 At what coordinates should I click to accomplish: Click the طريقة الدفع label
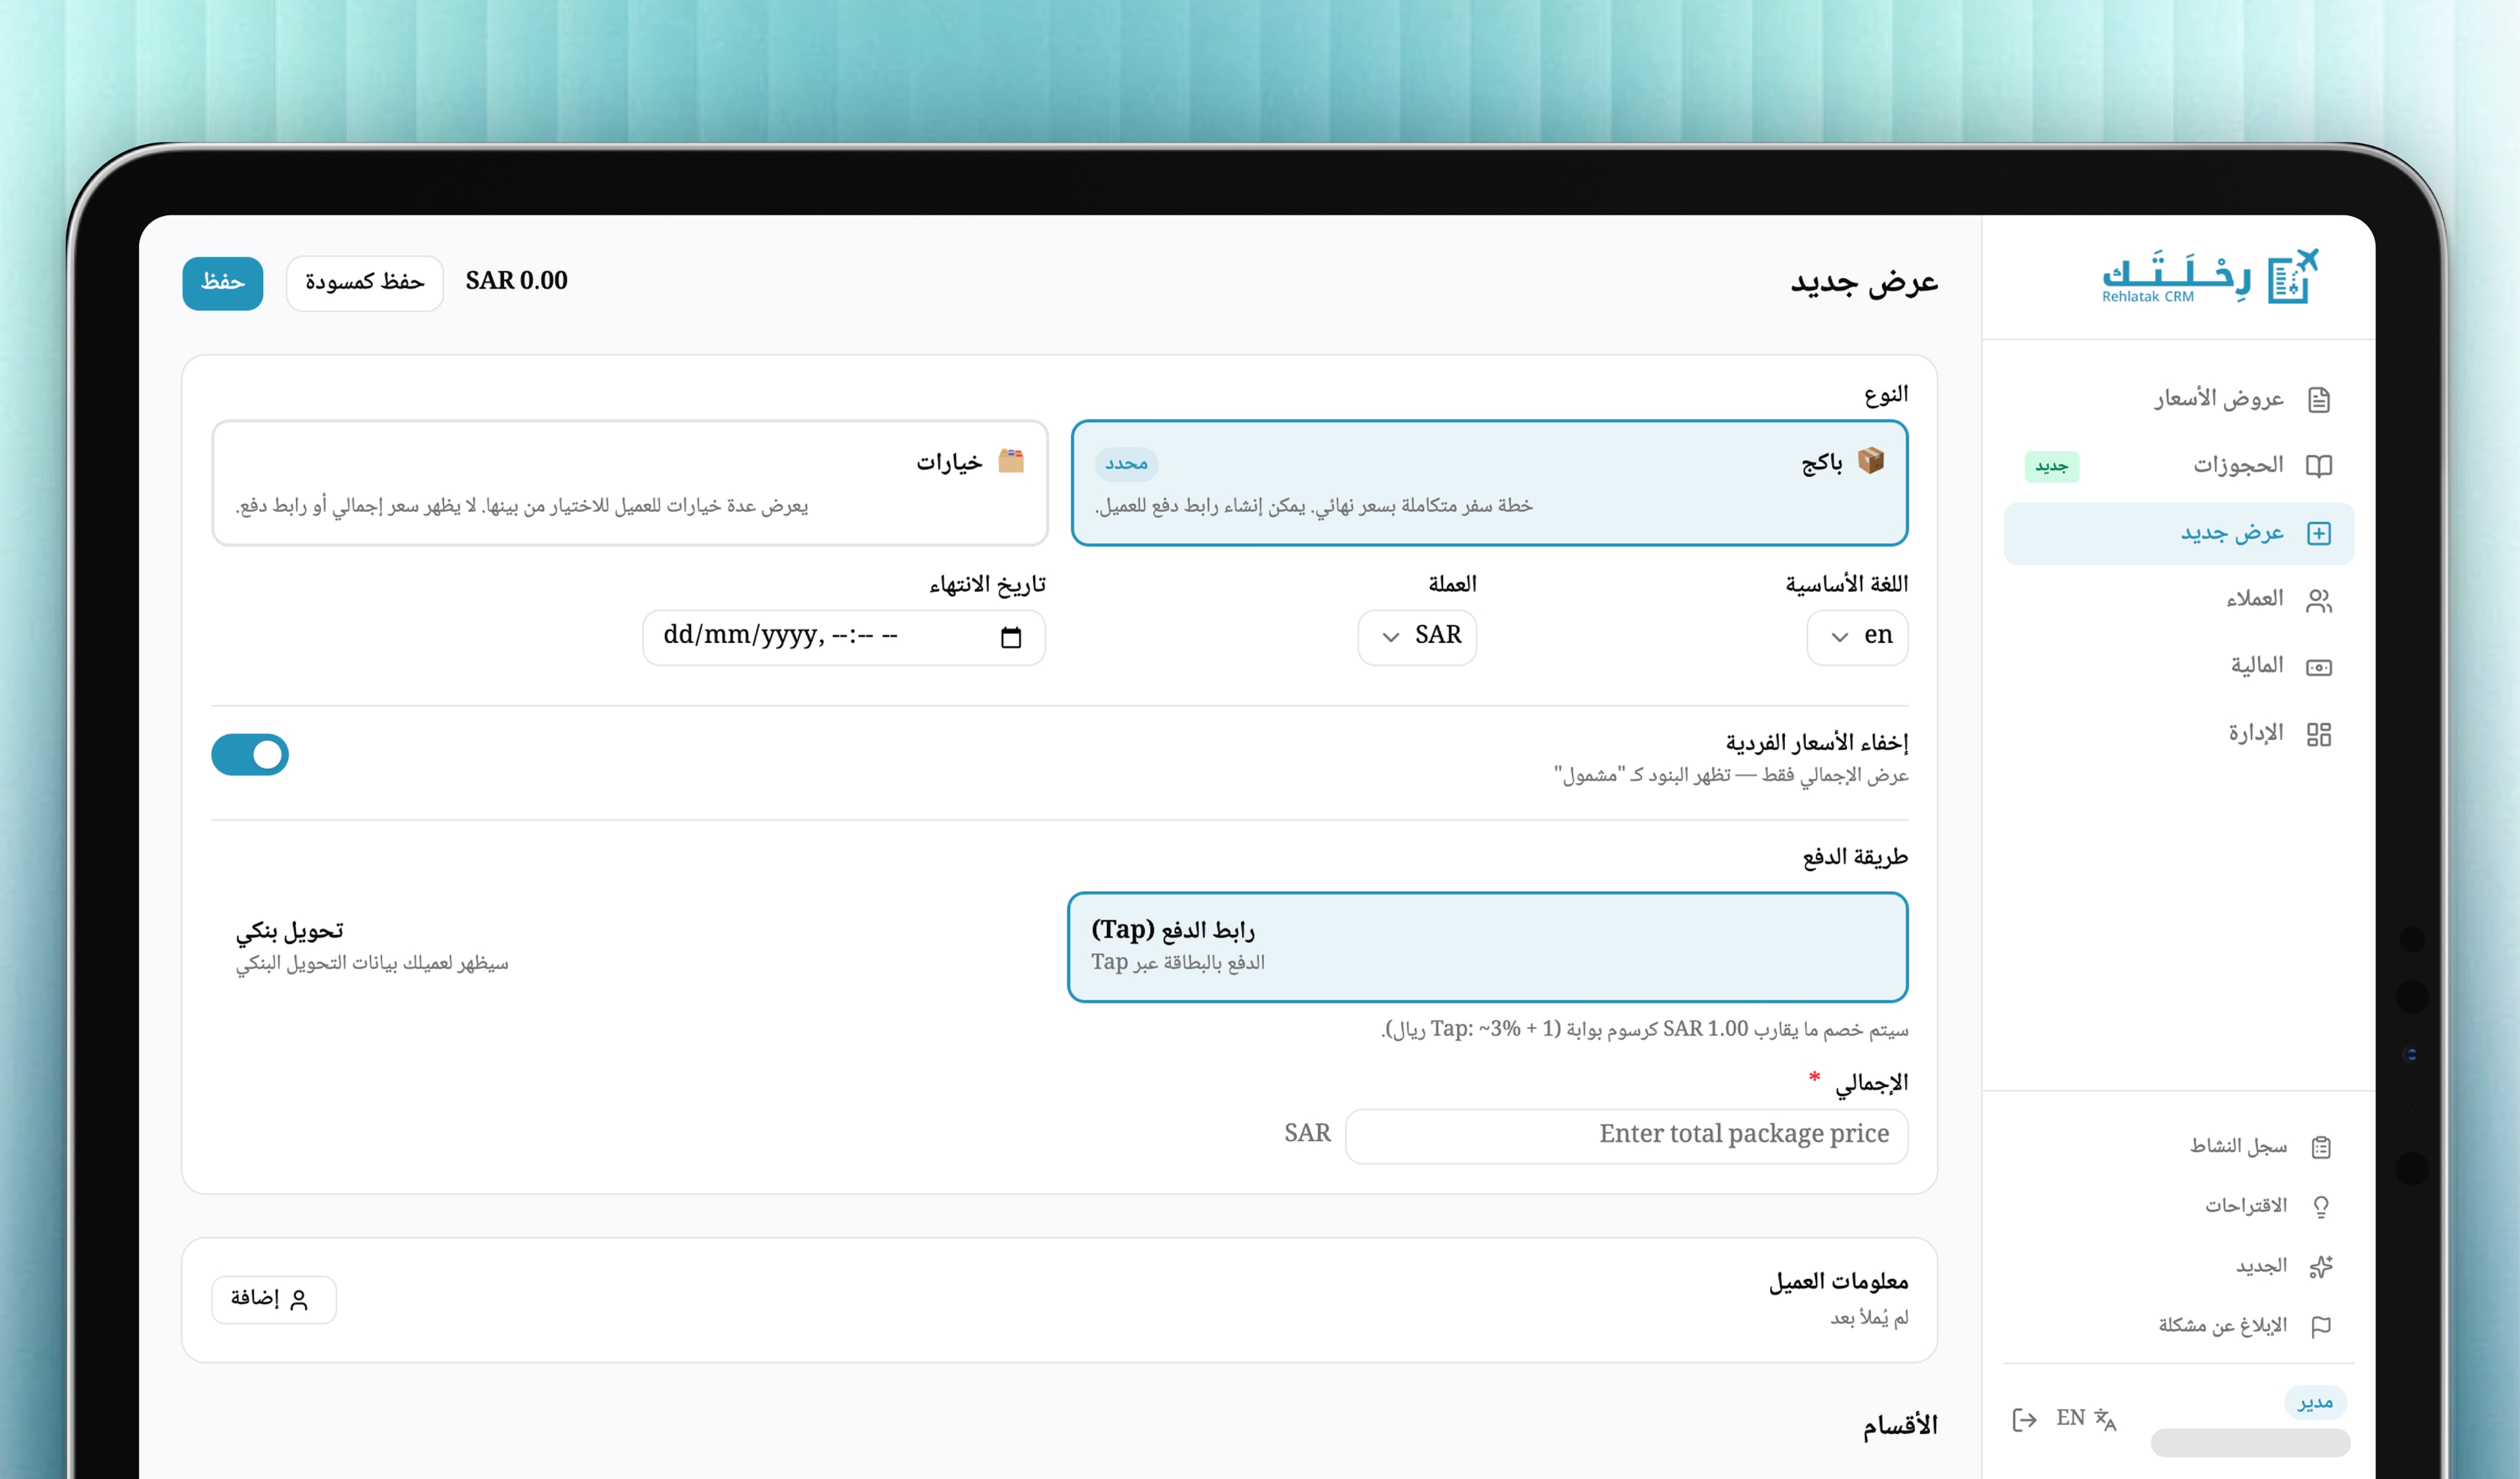pyautogui.click(x=1855, y=858)
